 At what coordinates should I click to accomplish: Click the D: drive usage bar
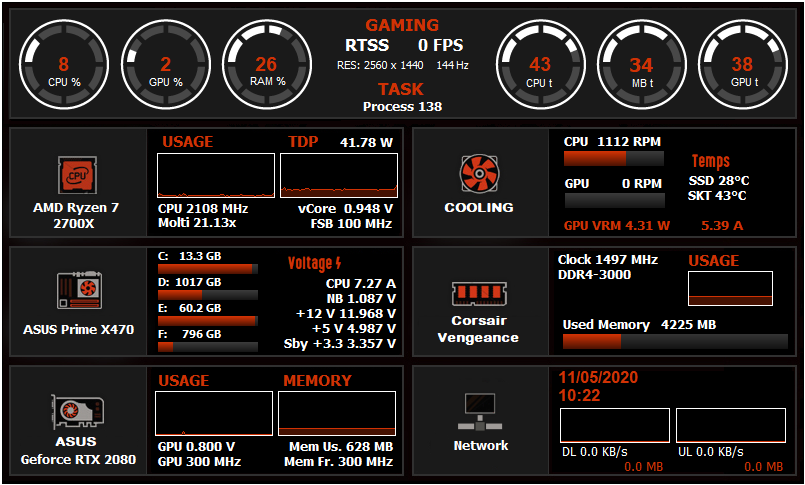208,295
